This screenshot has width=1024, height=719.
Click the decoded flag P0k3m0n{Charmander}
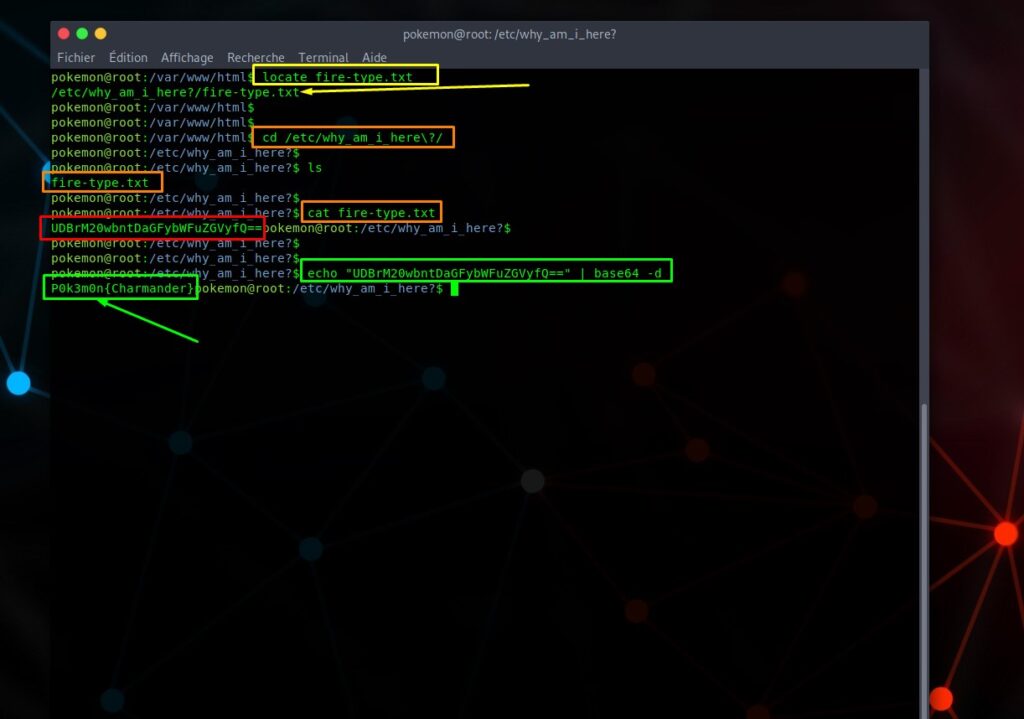pyautogui.click(x=121, y=288)
